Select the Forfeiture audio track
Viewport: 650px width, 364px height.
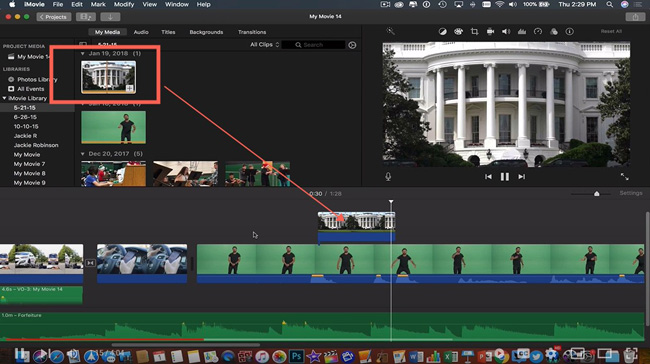click(322, 327)
